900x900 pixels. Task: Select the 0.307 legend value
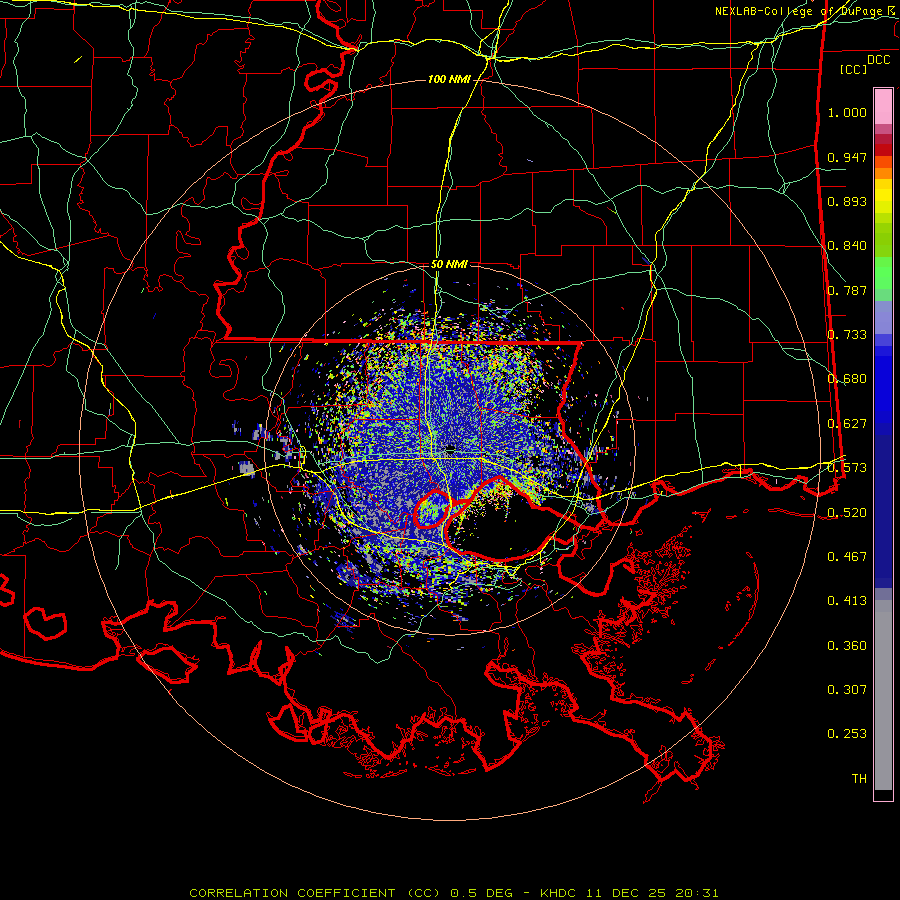click(847, 690)
